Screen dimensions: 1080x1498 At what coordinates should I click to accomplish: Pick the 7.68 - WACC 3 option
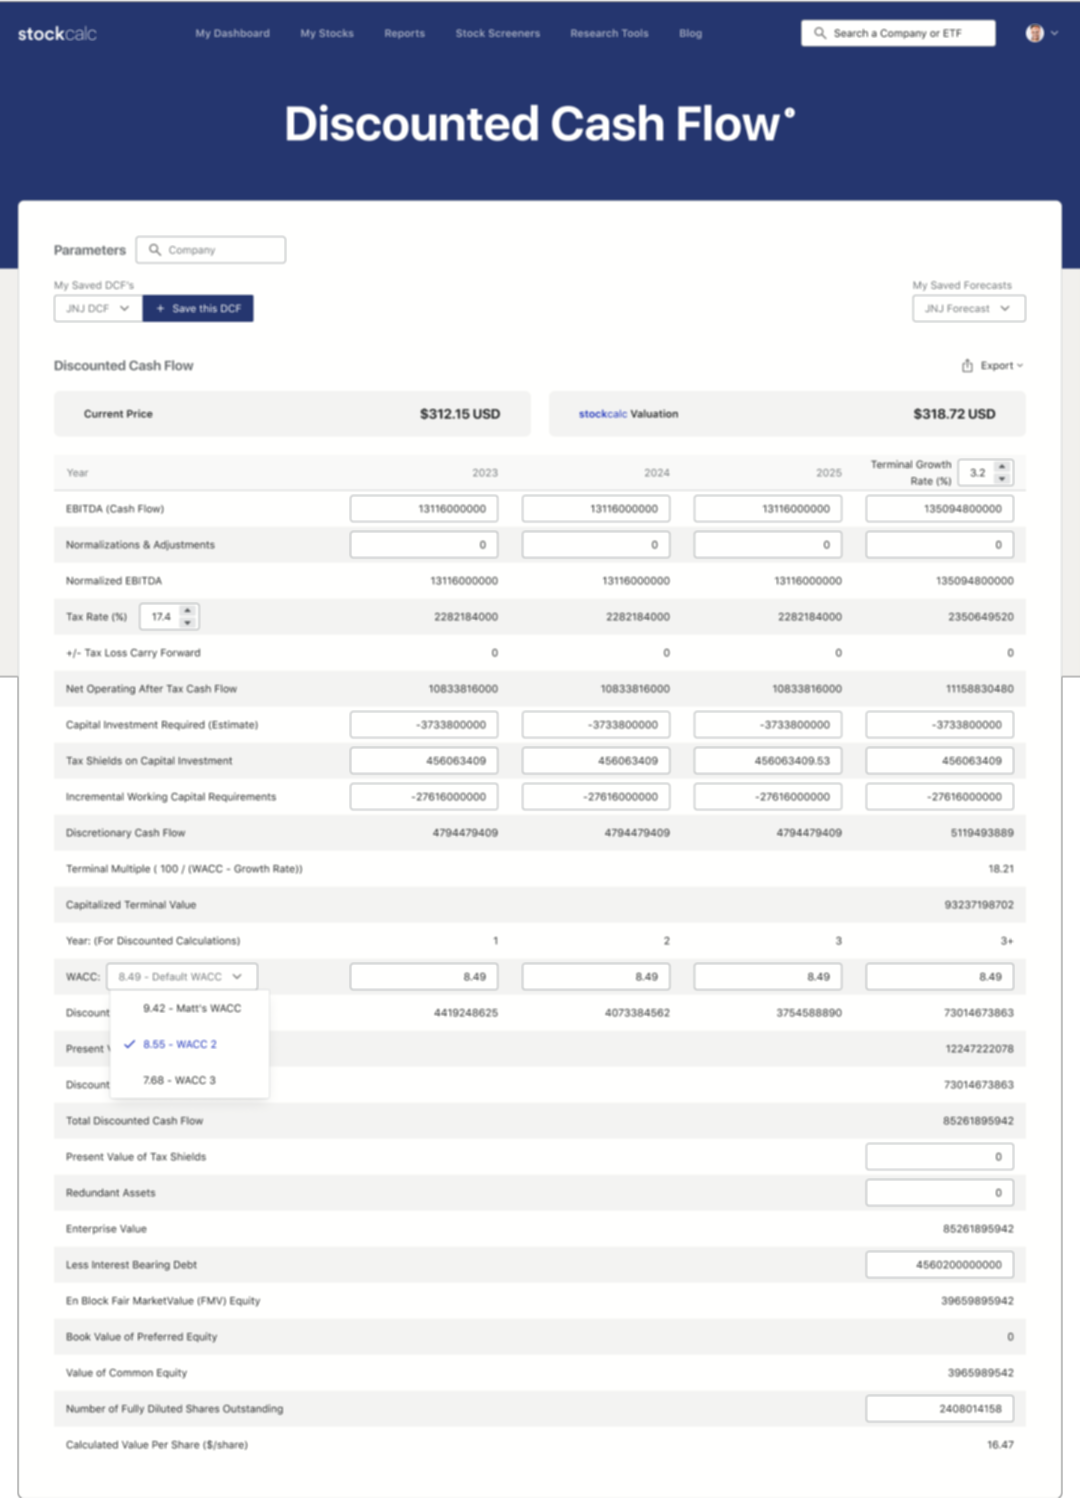pyautogui.click(x=179, y=1080)
